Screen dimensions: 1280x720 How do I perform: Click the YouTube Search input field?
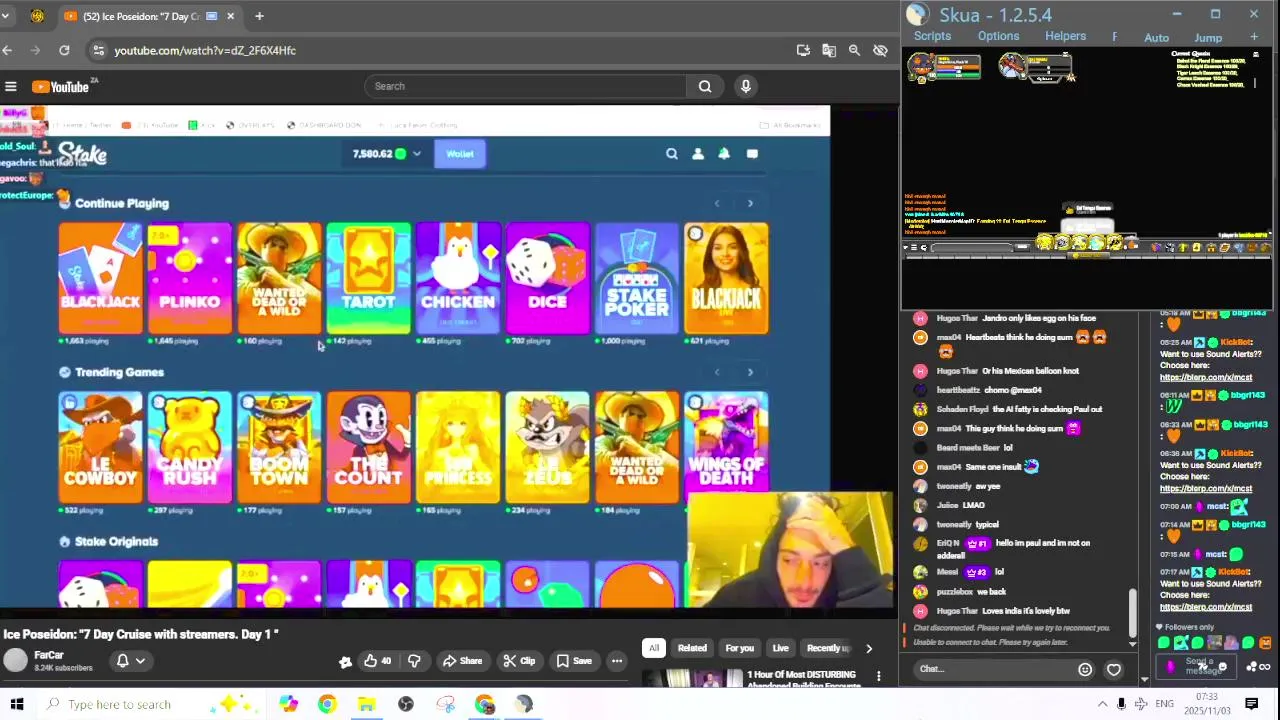[525, 86]
